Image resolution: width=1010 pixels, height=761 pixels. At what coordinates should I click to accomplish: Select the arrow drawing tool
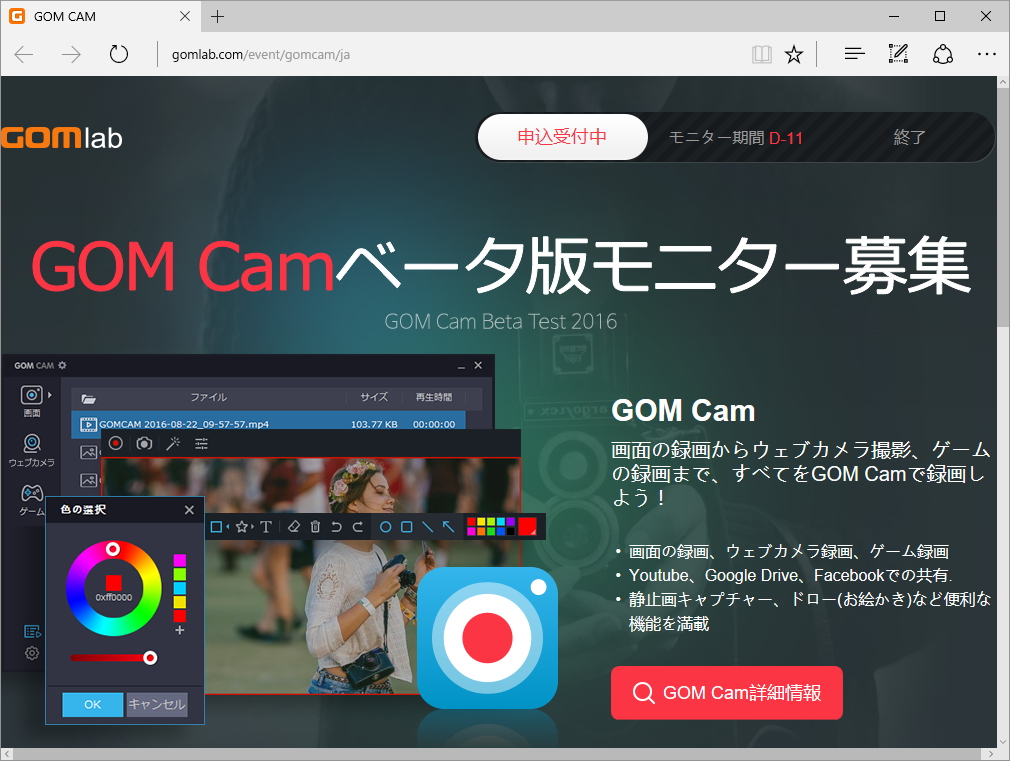coord(448,526)
